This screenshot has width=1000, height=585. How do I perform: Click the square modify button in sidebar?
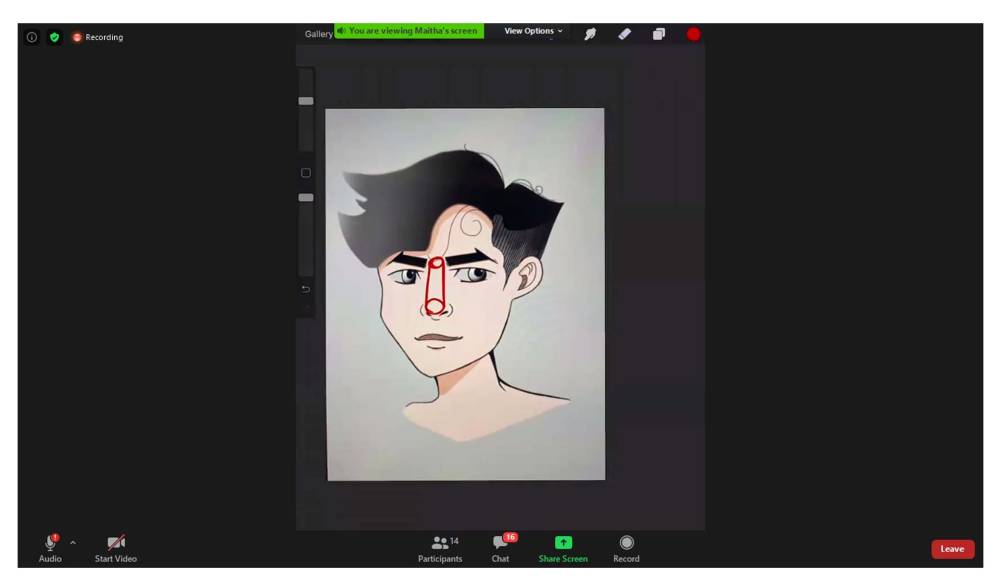tap(306, 173)
